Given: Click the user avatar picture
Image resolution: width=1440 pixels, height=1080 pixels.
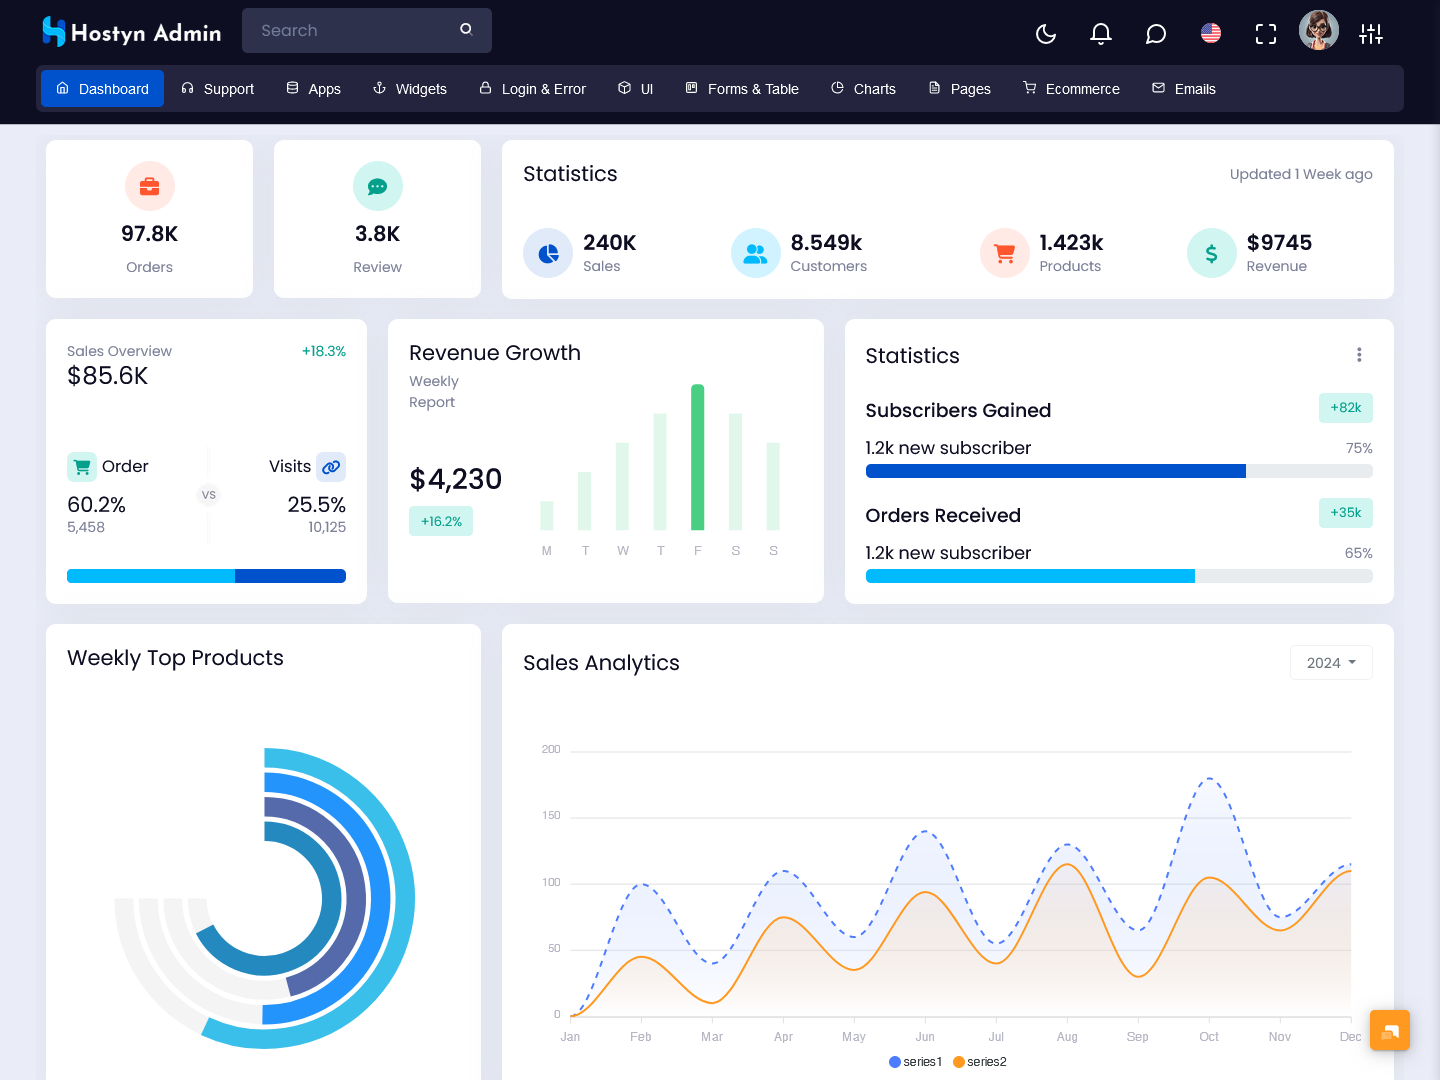Looking at the screenshot, I should (1318, 31).
